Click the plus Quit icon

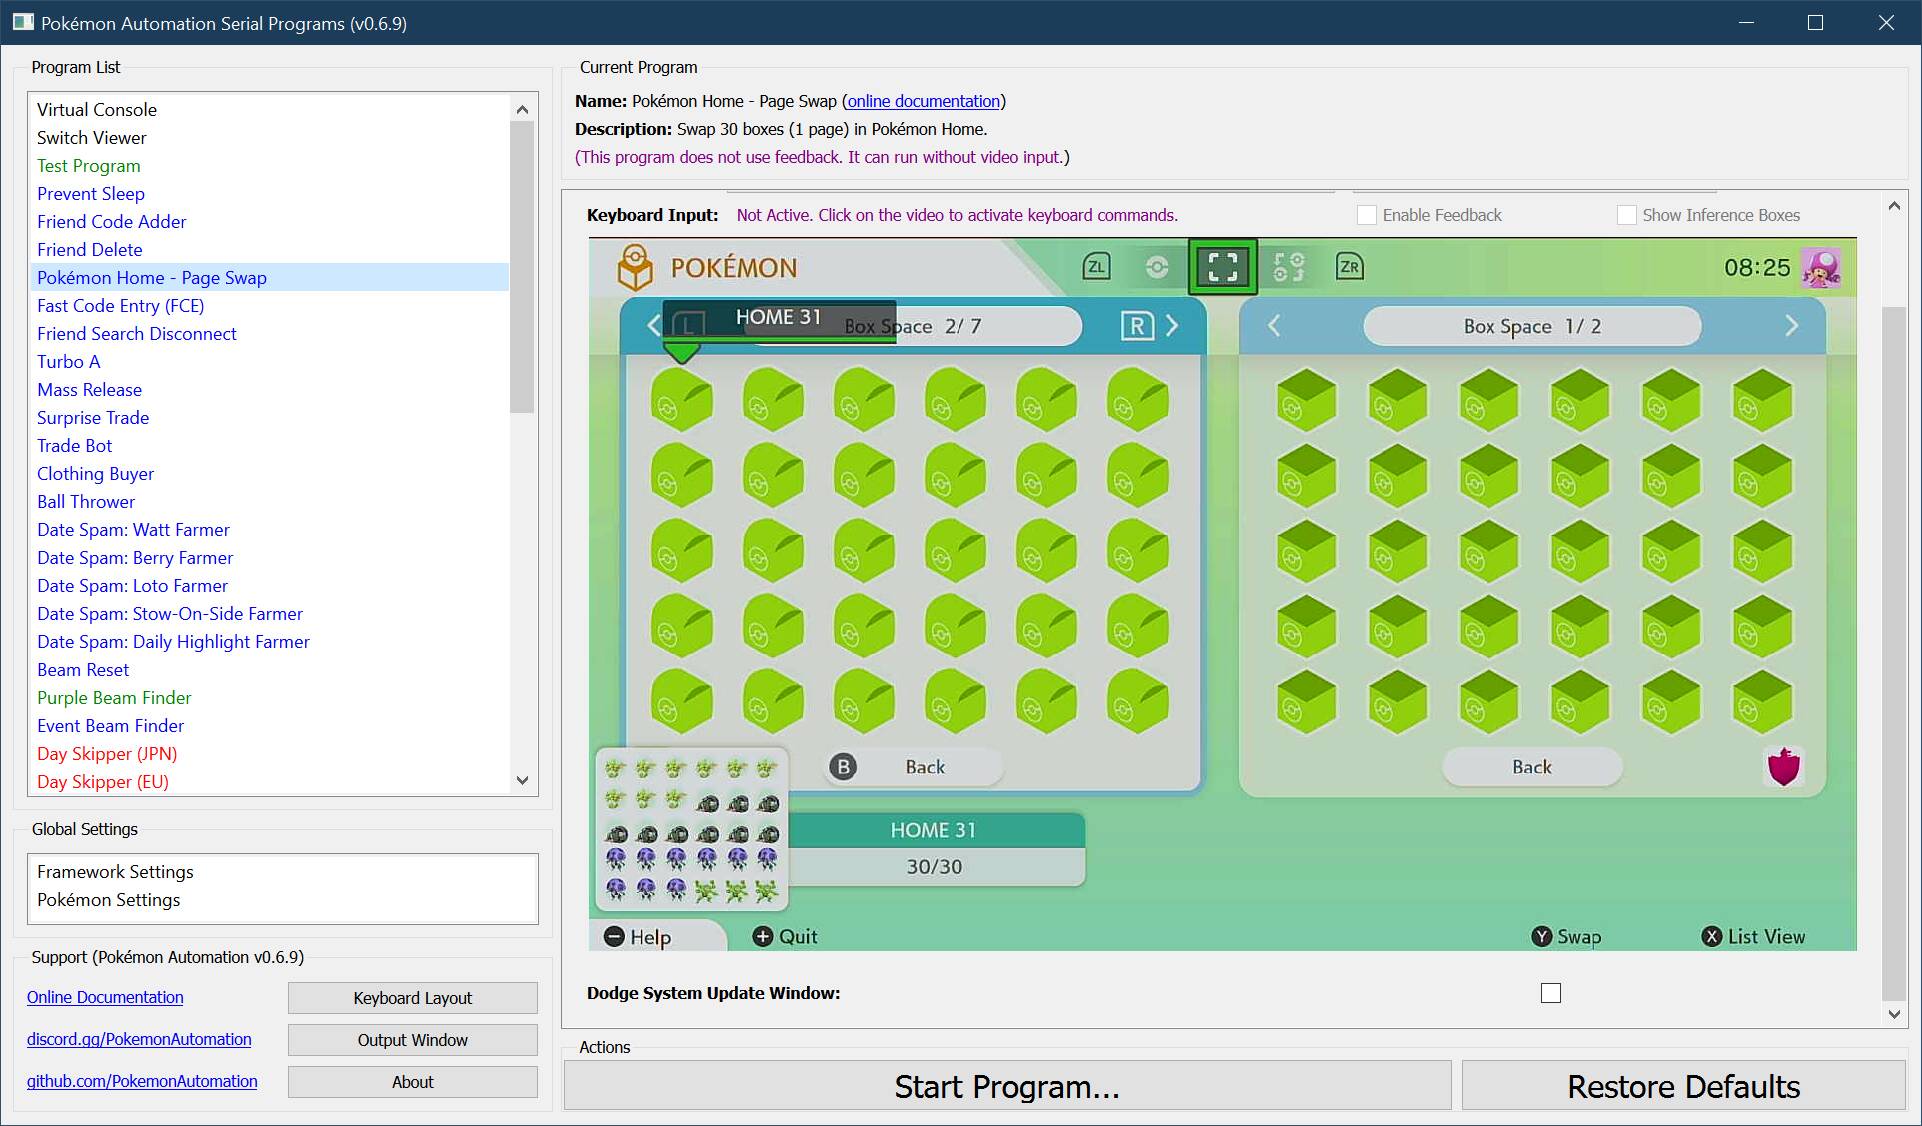coord(762,937)
